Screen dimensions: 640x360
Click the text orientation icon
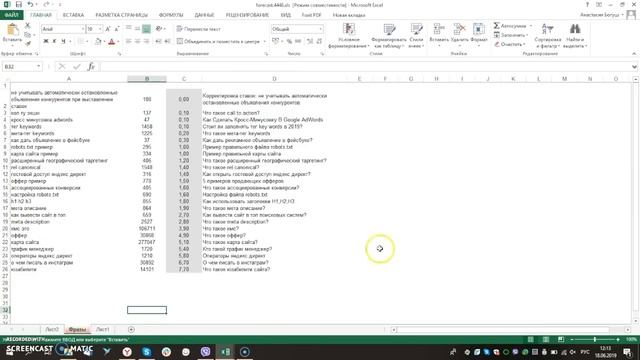tap(159, 29)
